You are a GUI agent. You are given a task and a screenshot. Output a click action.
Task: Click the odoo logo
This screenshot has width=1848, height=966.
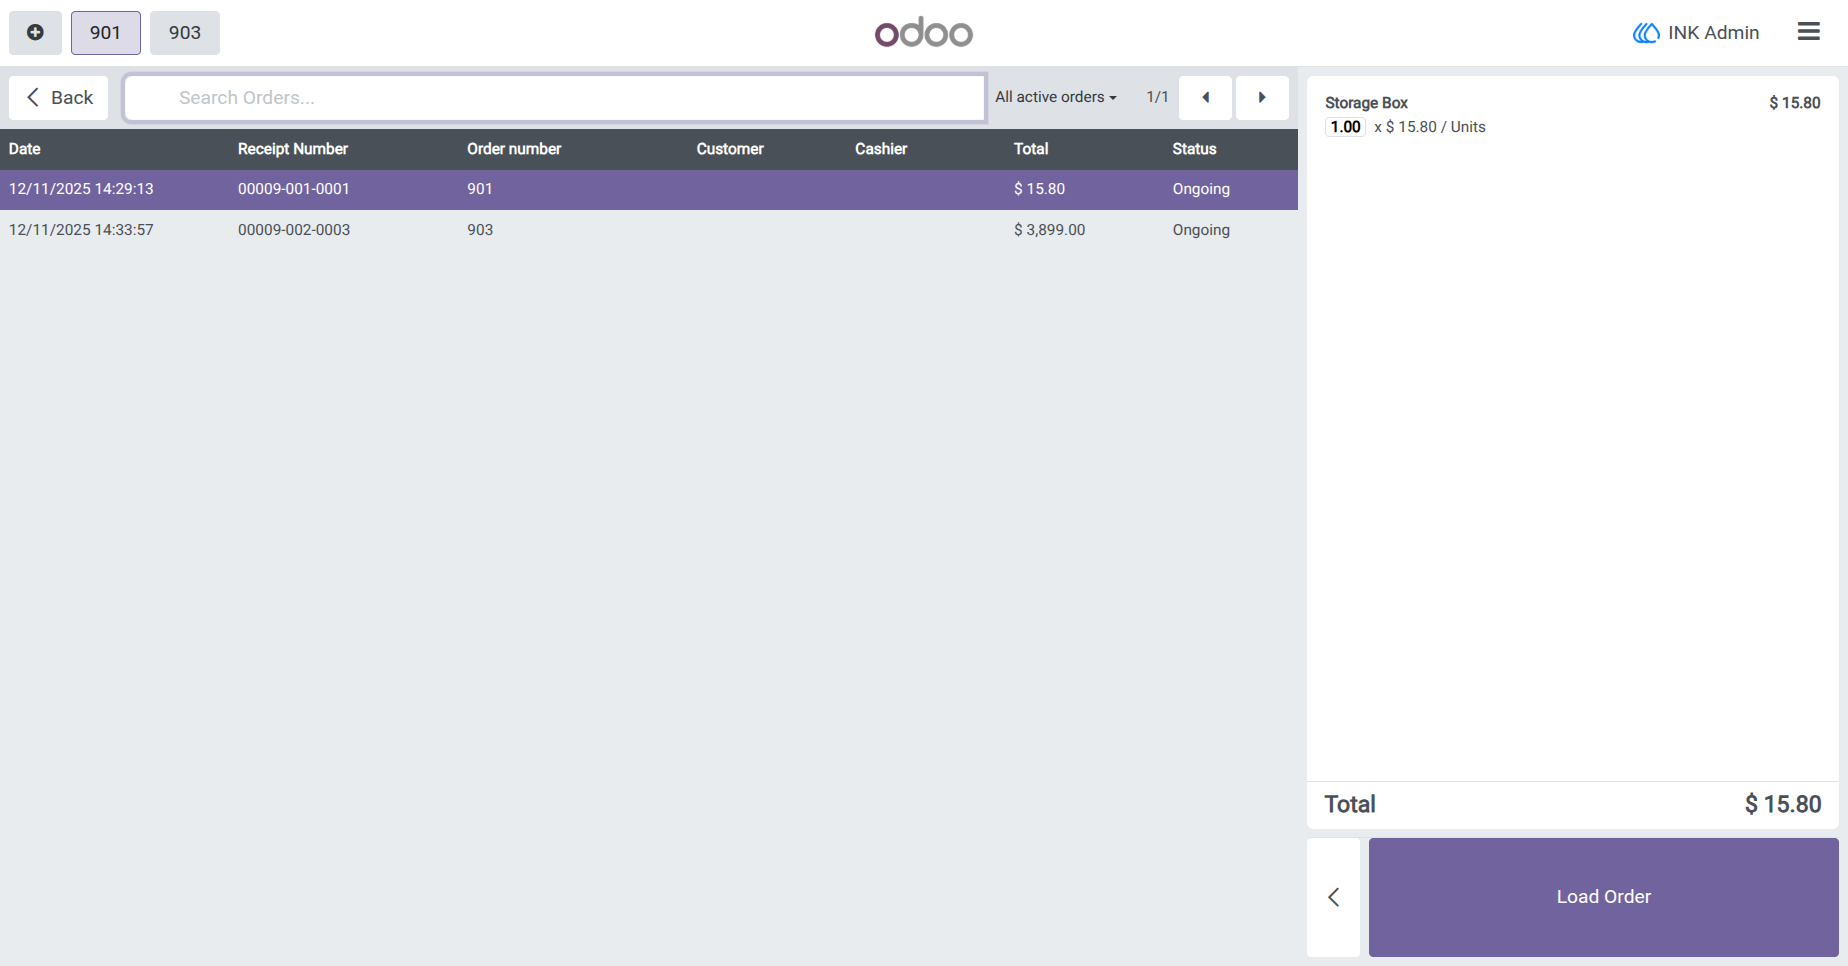923,33
